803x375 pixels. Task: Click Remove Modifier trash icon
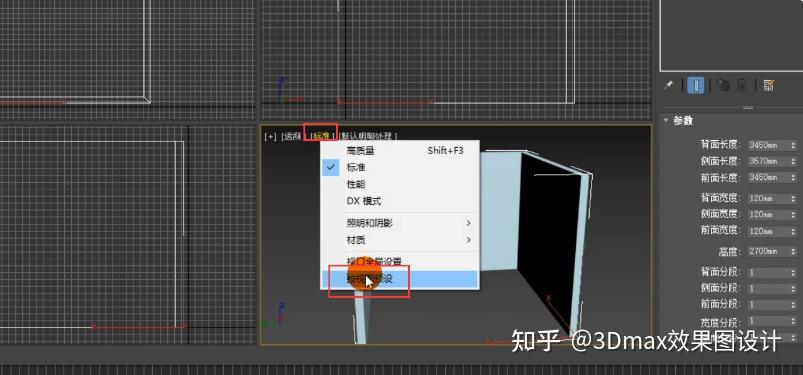click(x=741, y=85)
